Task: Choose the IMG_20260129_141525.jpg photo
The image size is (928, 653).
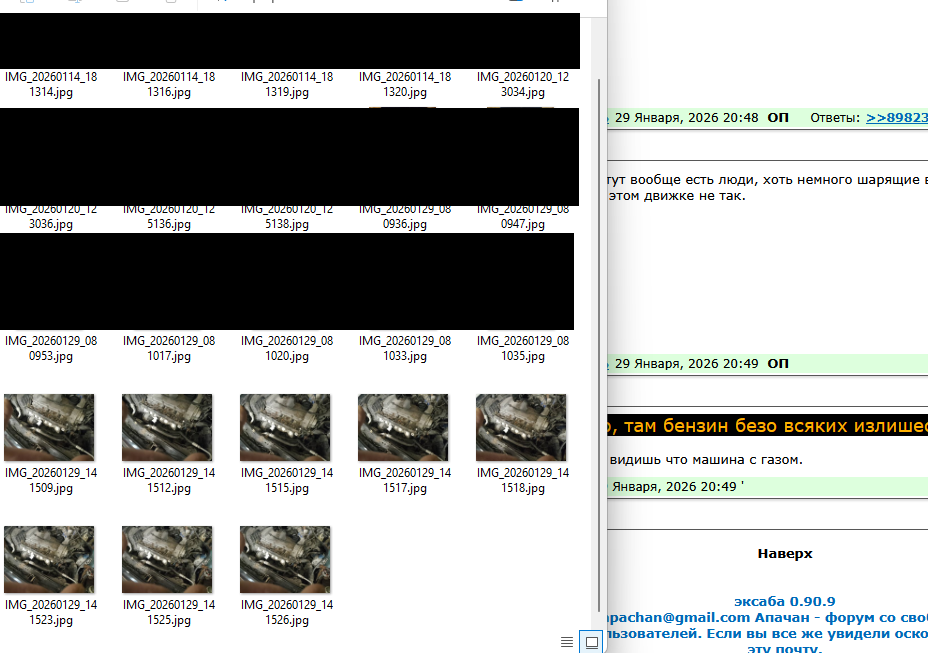Action: (x=168, y=560)
